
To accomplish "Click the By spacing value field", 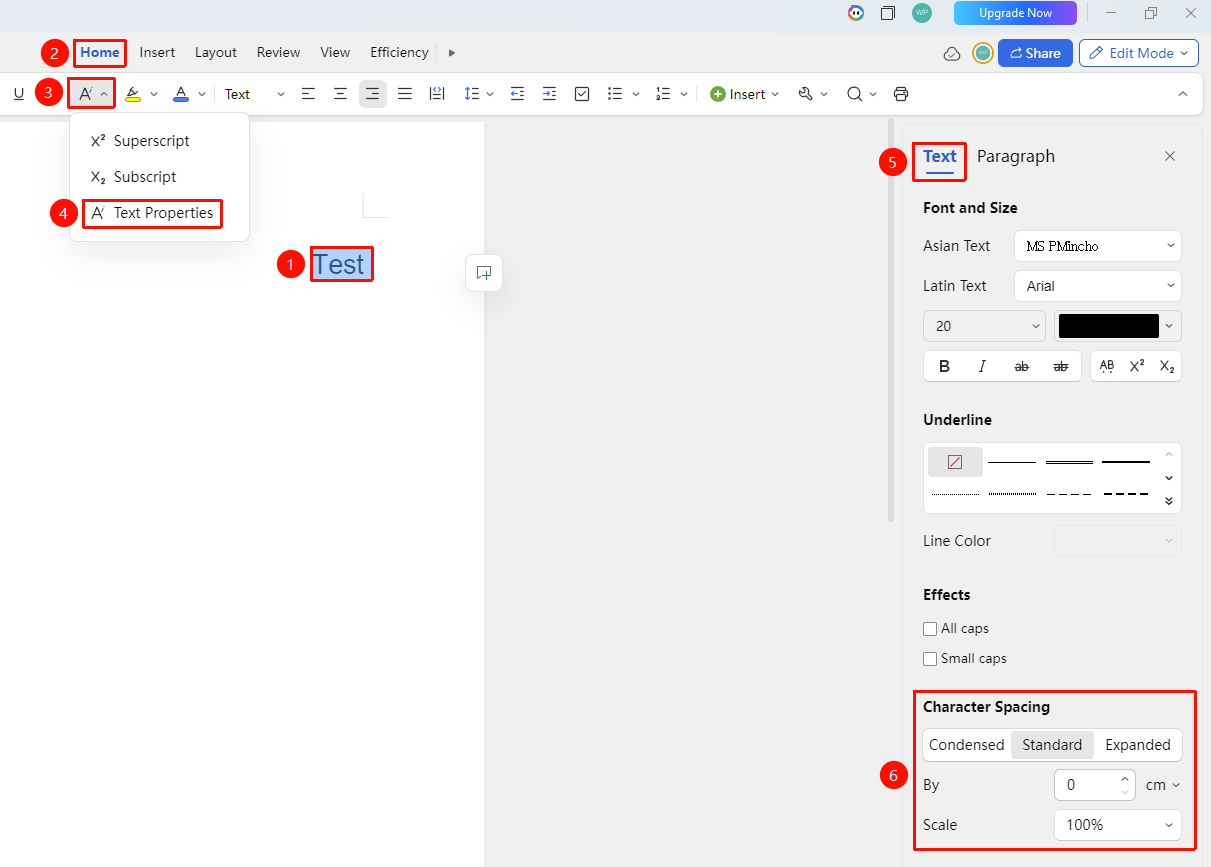I will [1095, 785].
